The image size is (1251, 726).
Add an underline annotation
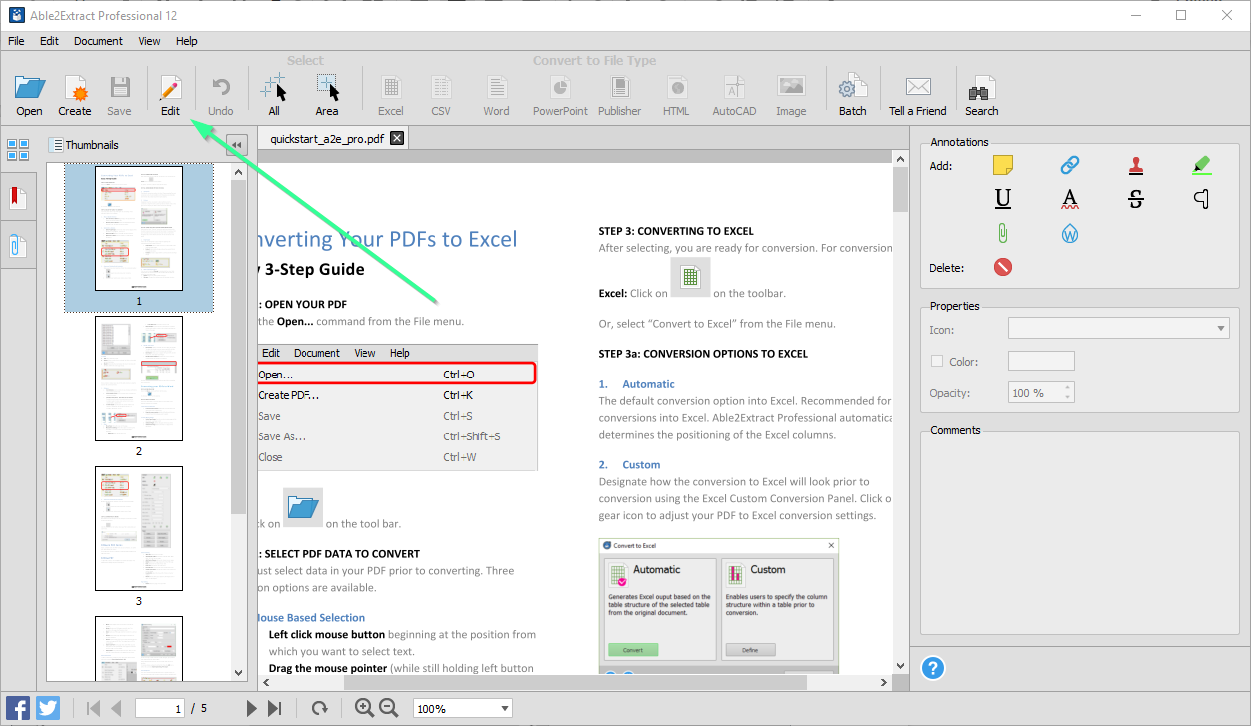[x=1003, y=199]
